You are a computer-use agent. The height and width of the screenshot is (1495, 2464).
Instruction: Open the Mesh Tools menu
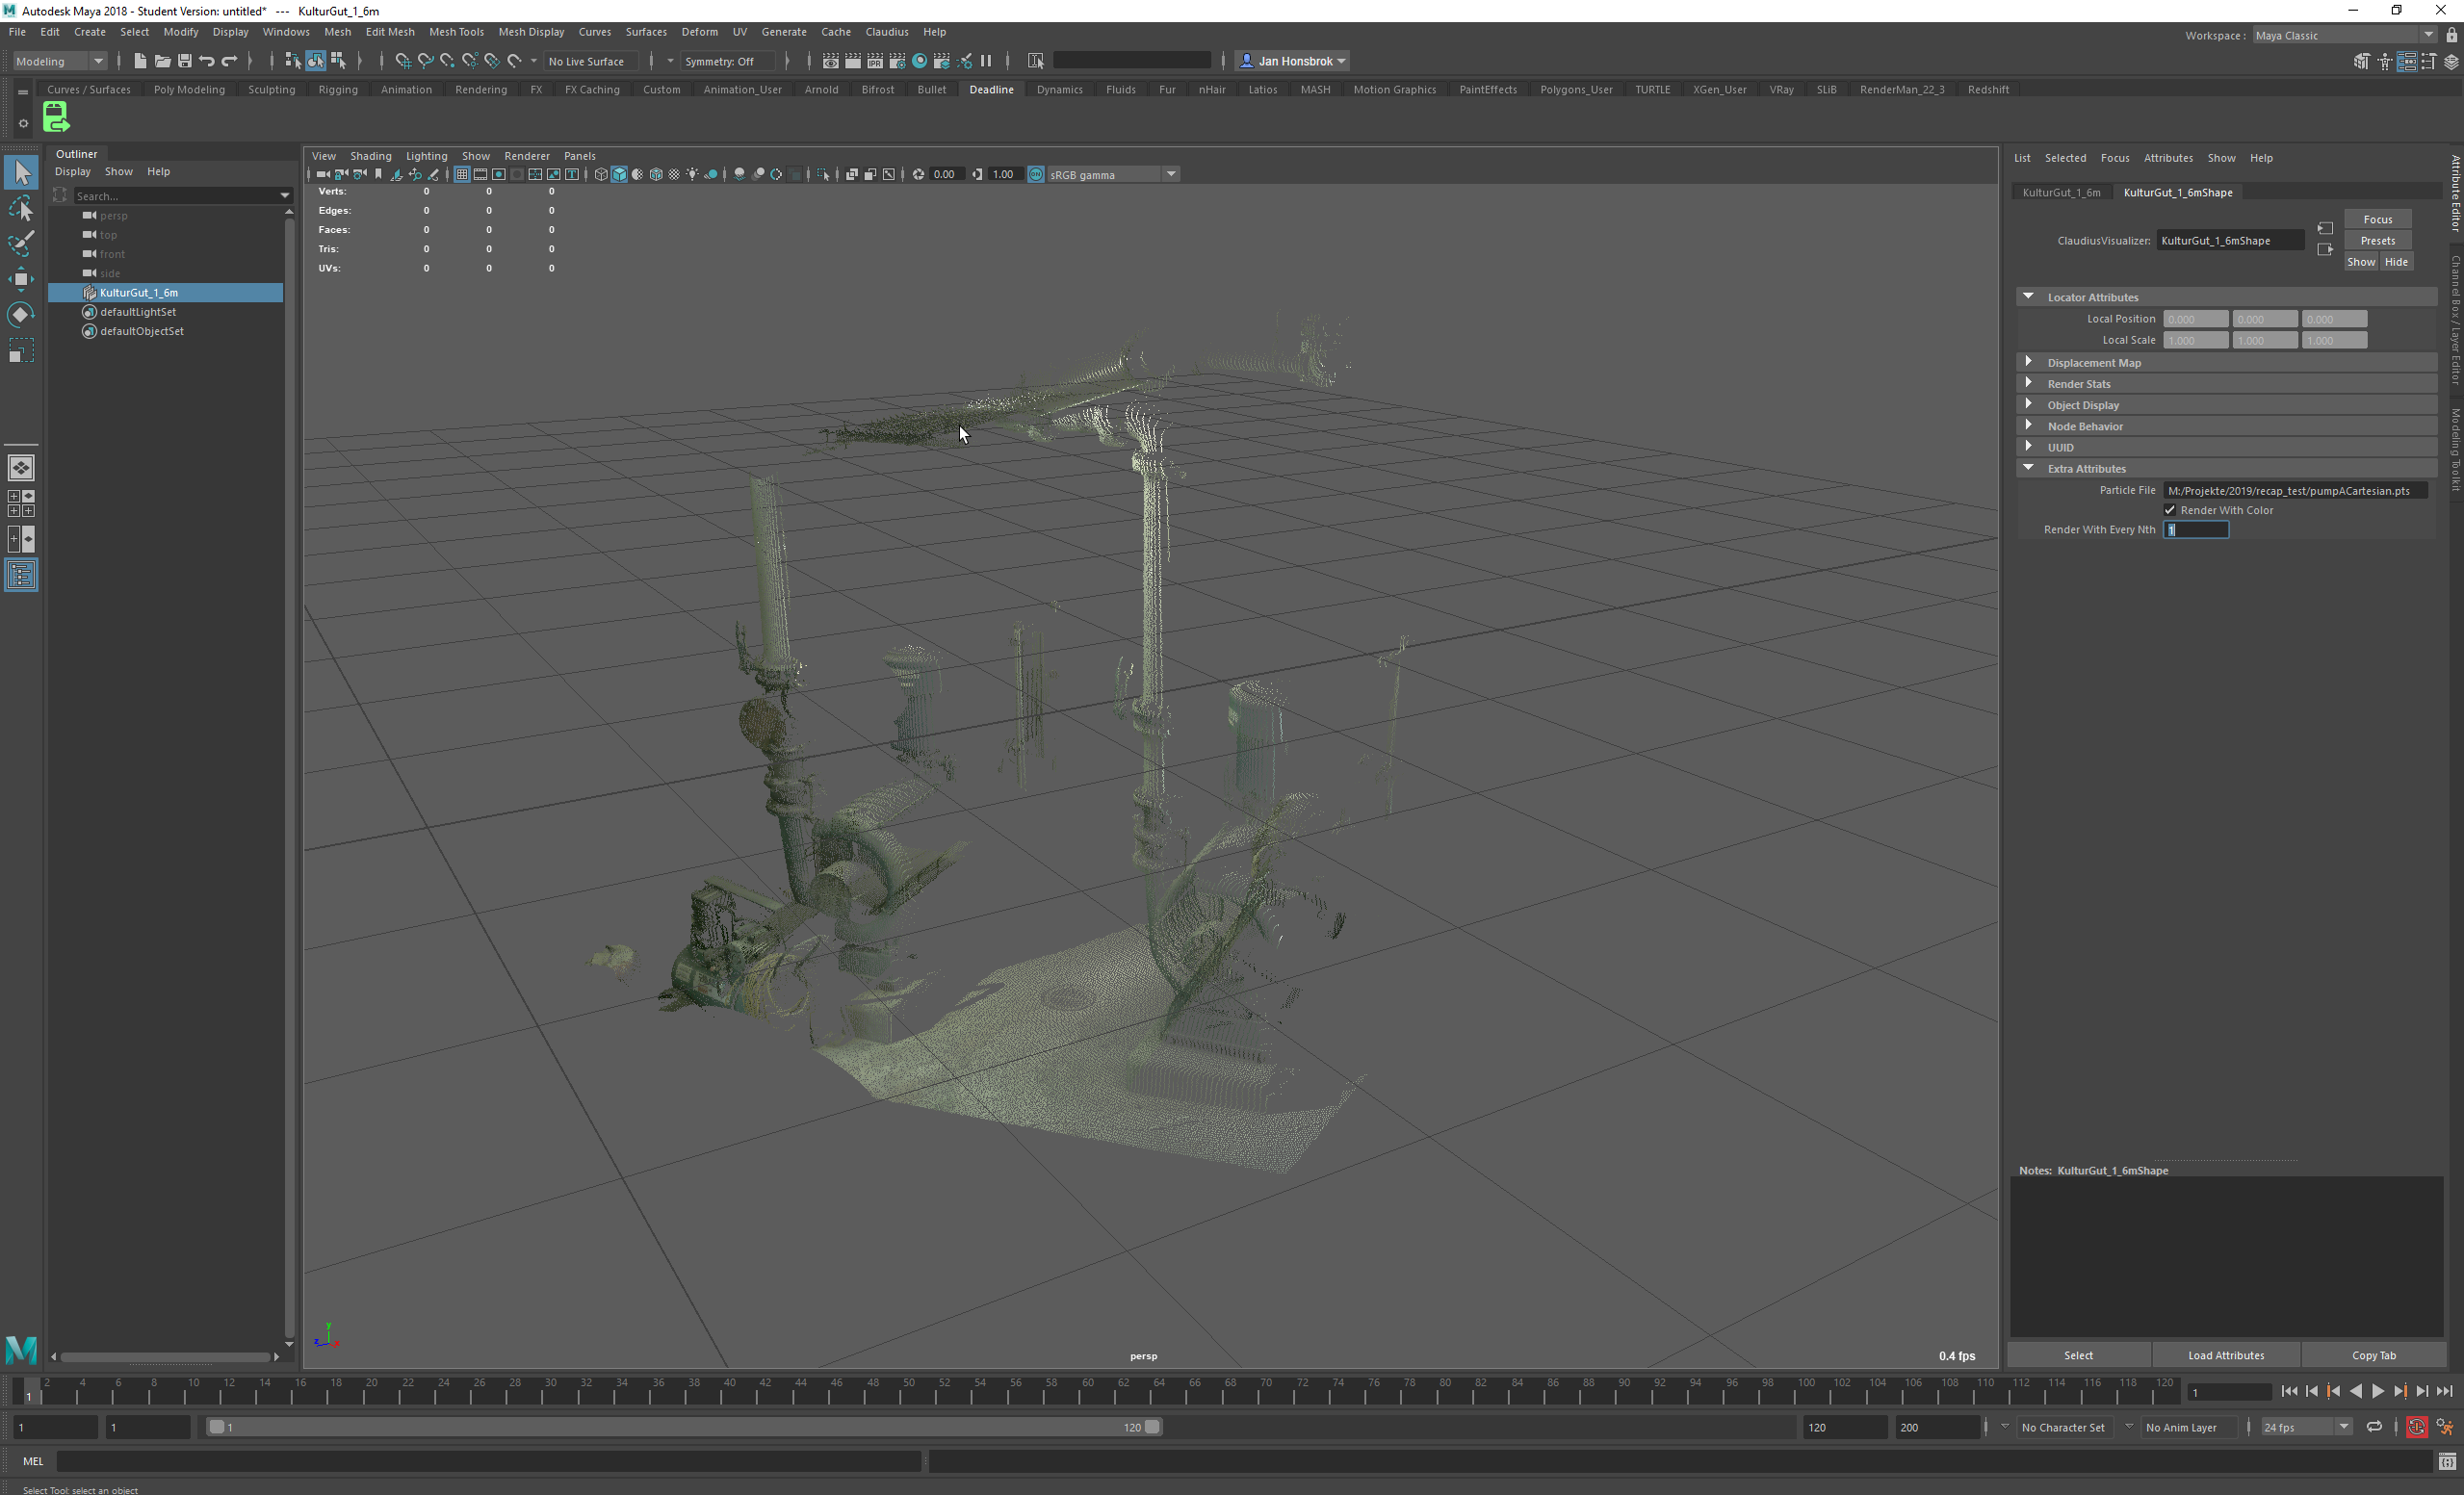point(456,32)
